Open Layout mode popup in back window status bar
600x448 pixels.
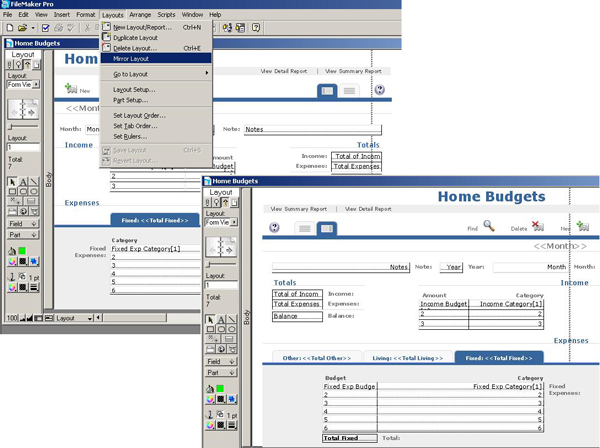point(74,318)
